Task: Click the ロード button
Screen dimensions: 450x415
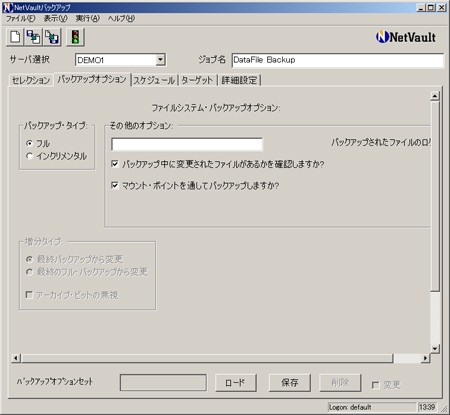Action: coord(236,383)
